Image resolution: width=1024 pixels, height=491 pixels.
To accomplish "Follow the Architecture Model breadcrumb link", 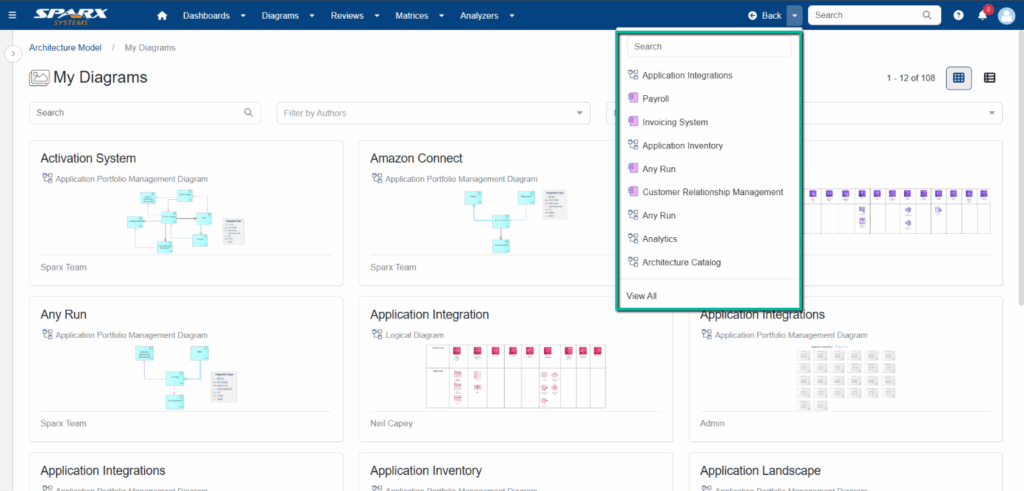I will point(65,48).
